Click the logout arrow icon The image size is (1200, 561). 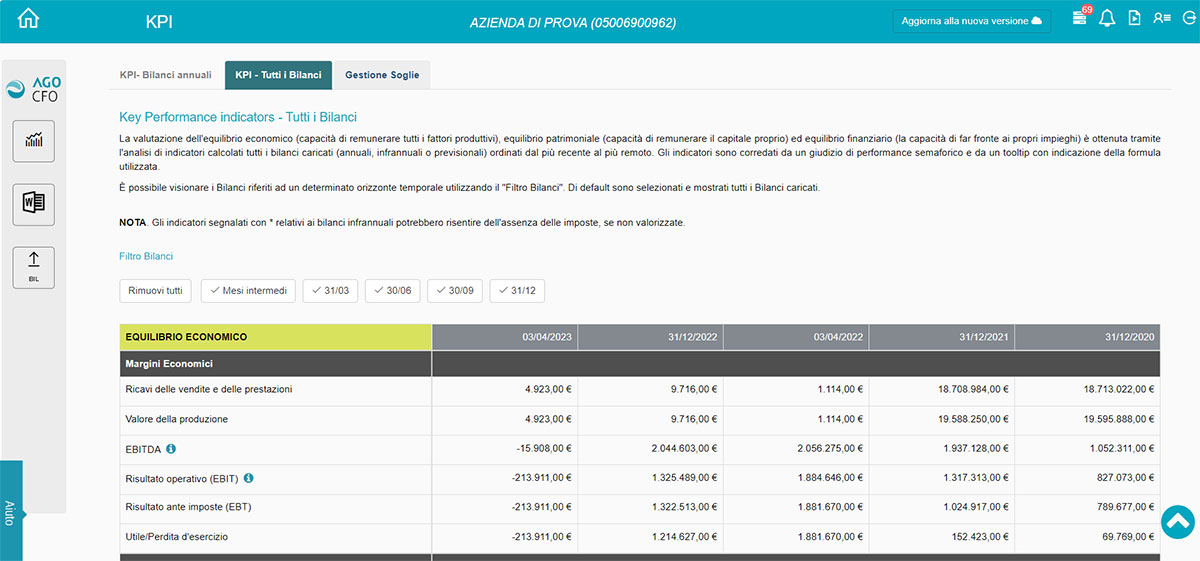pyautogui.click(x=1187, y=19)
